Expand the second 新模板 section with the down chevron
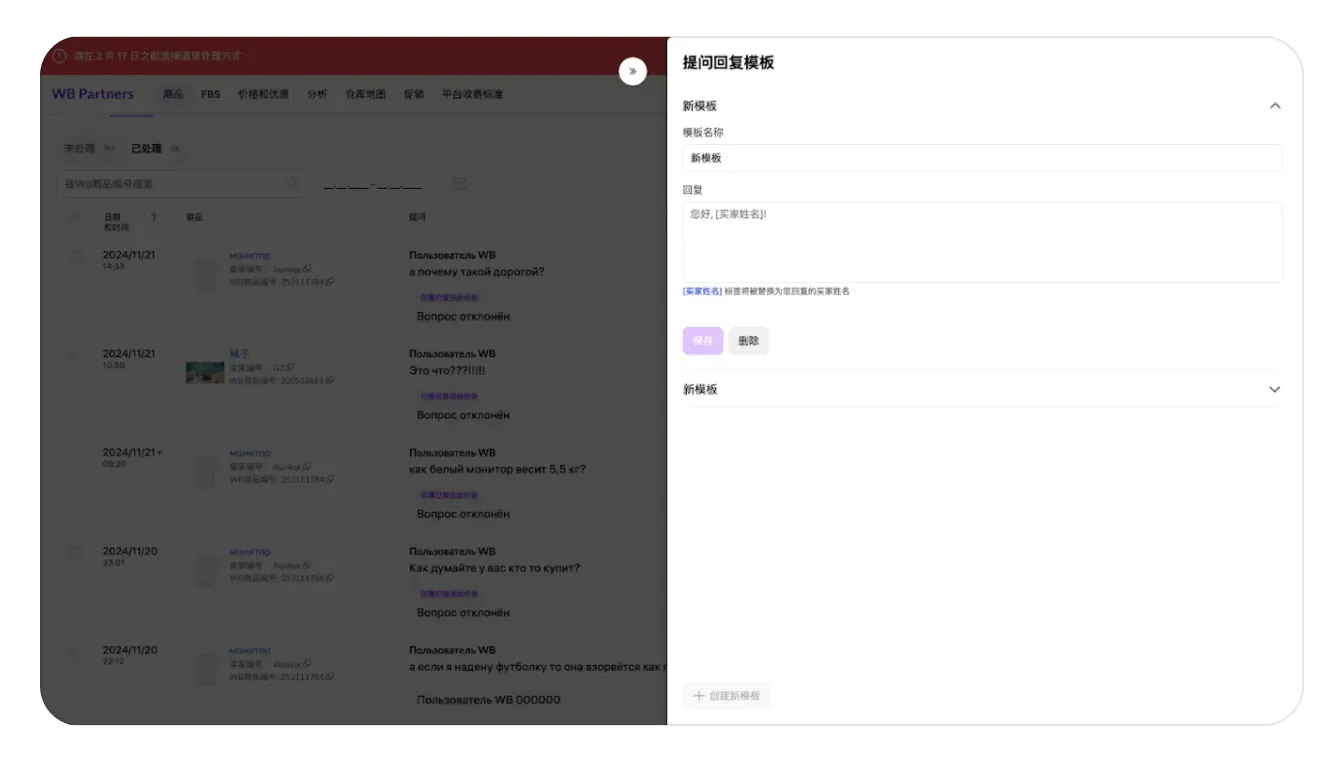 (x=1275, y=389)
